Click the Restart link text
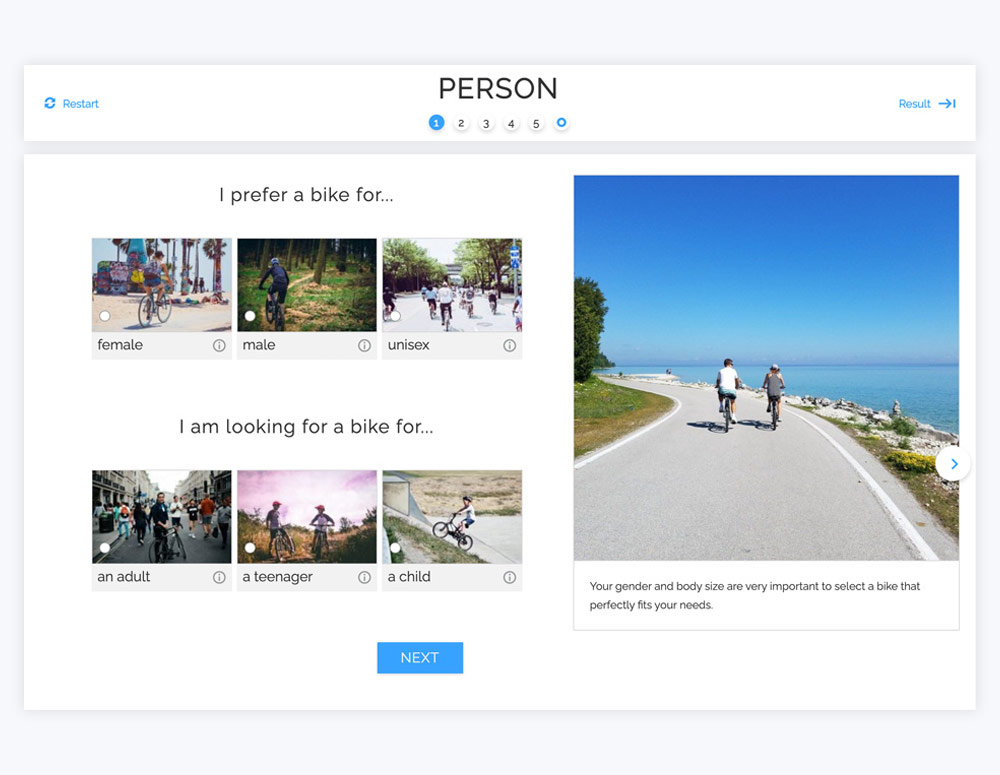 point(80,104)
